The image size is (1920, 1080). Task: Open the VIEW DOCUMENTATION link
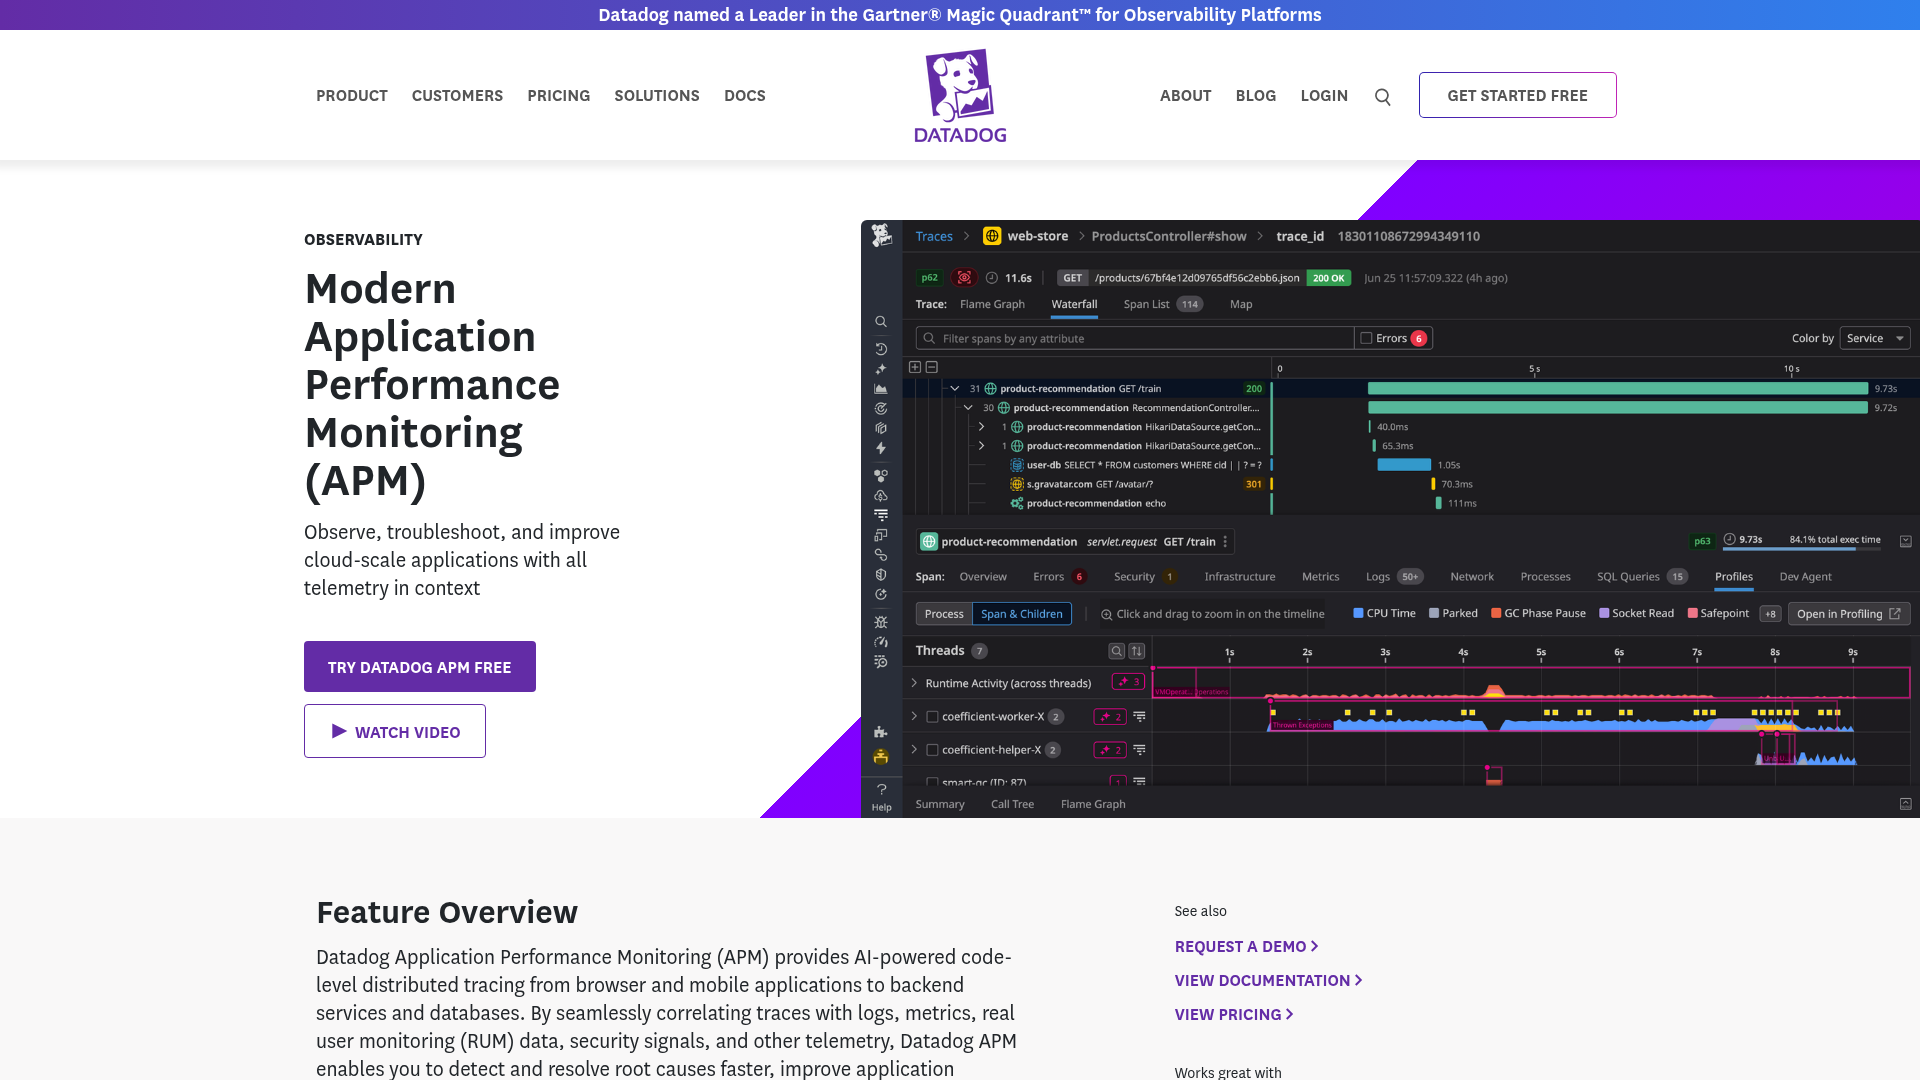coord(1269,980)
